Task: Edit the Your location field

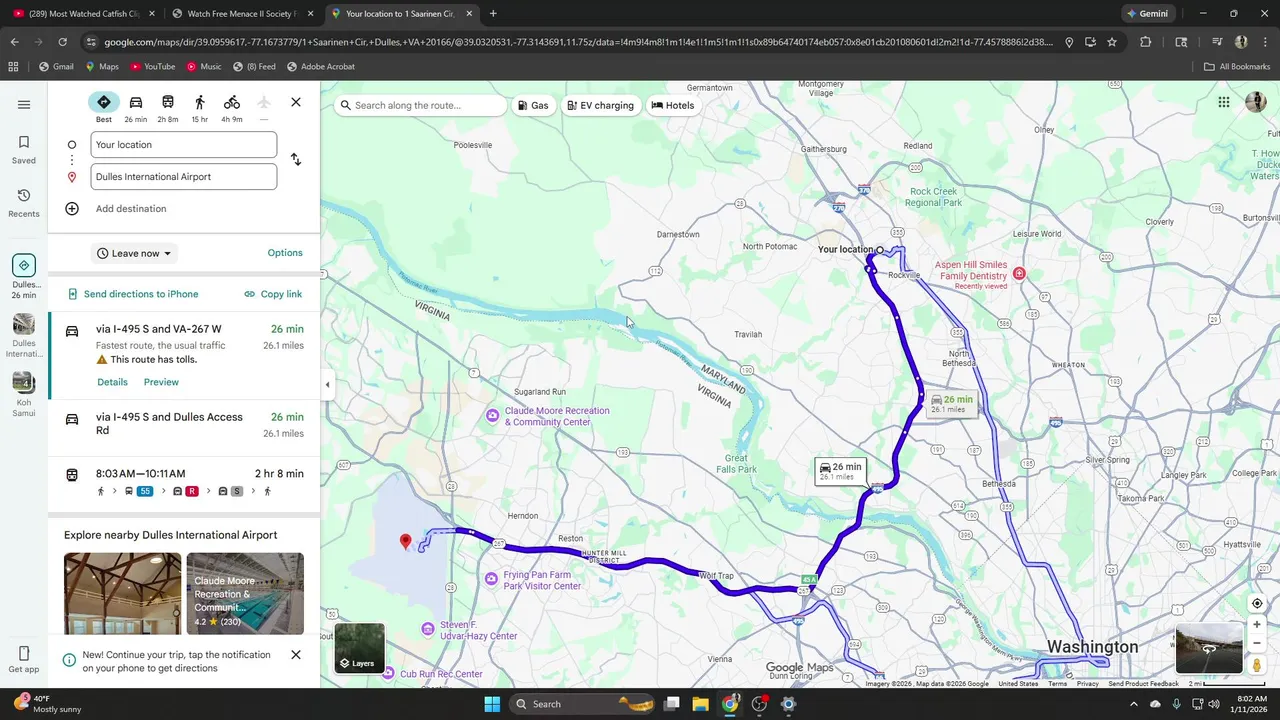Action: tap(183, 145)
